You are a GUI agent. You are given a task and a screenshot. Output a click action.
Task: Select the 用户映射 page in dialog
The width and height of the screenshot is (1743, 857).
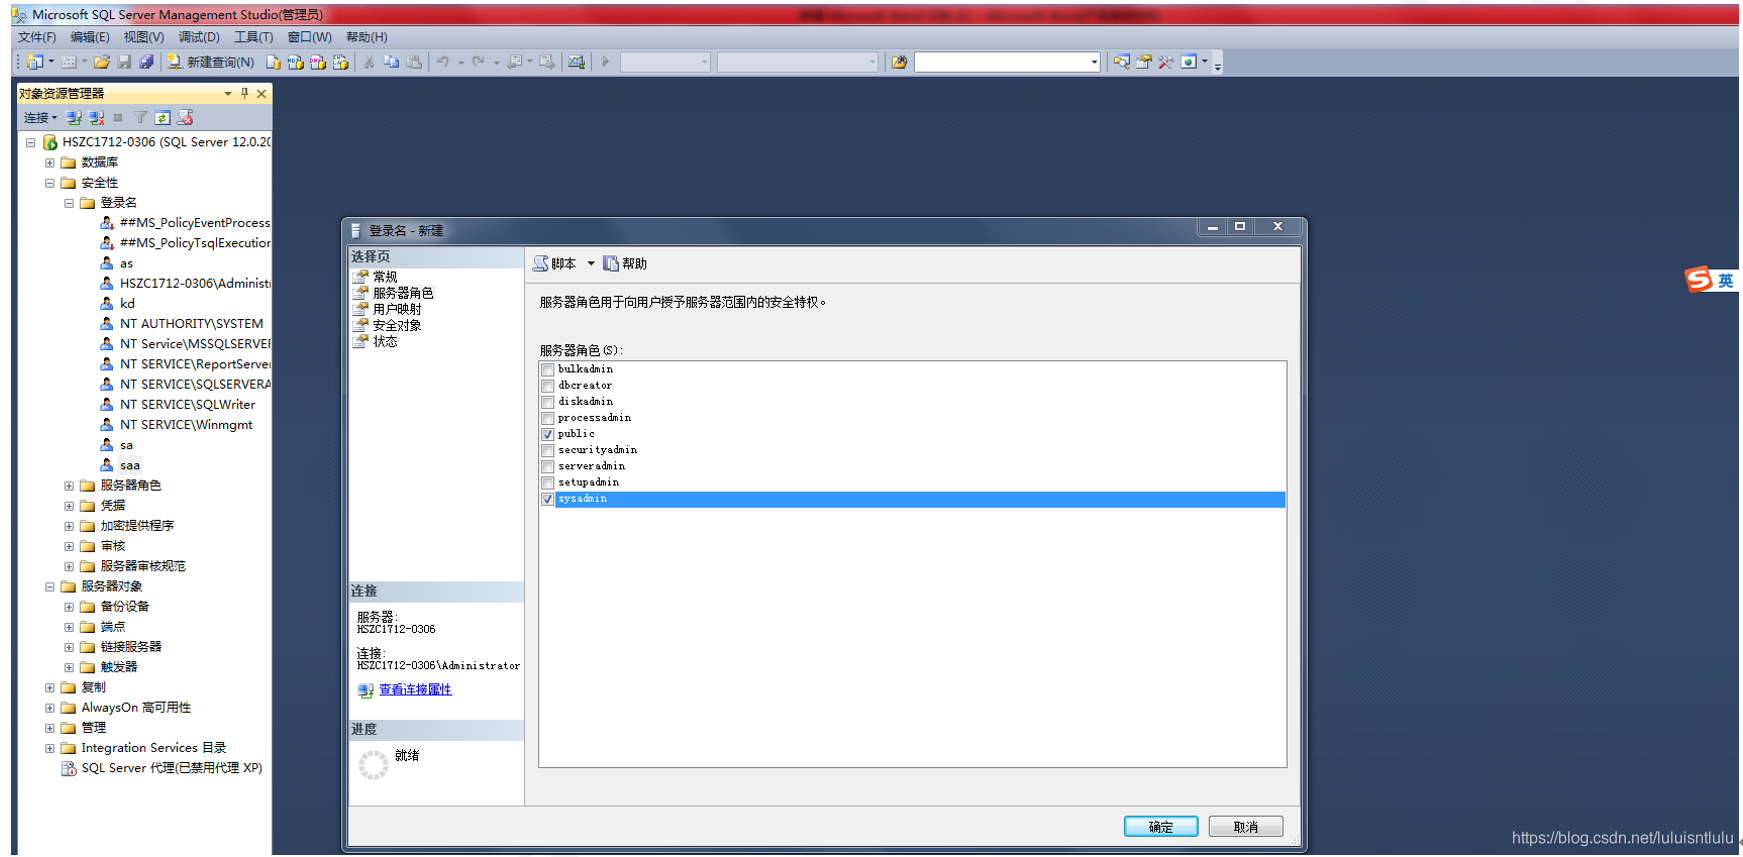pos(397,309)
